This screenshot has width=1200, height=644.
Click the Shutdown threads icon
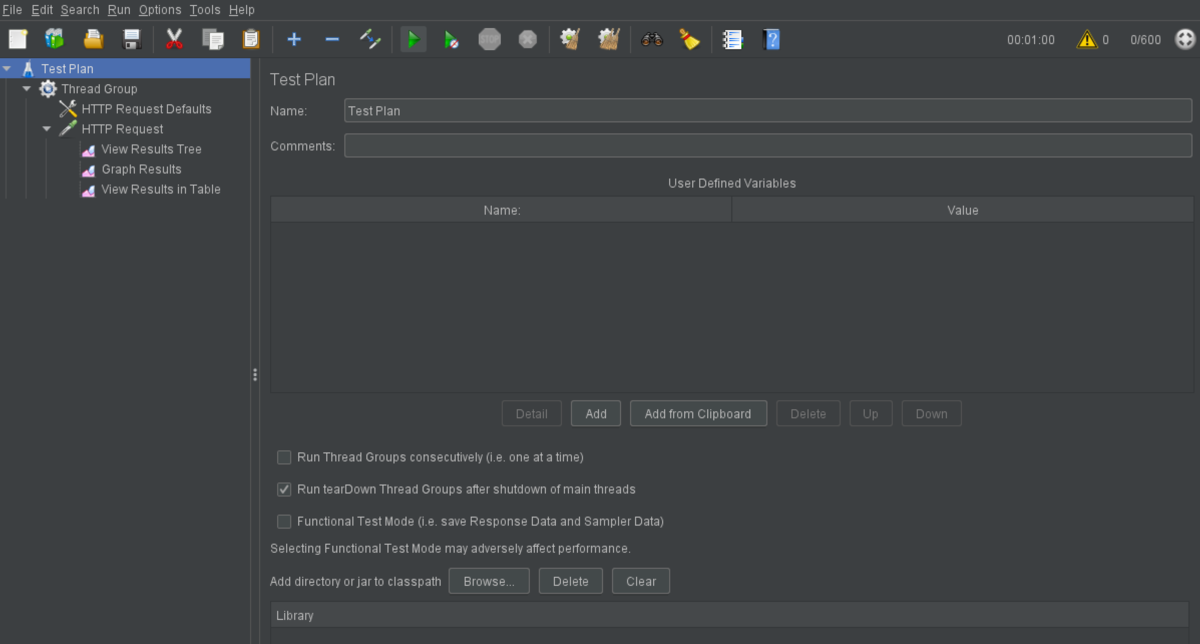[528, 39]
